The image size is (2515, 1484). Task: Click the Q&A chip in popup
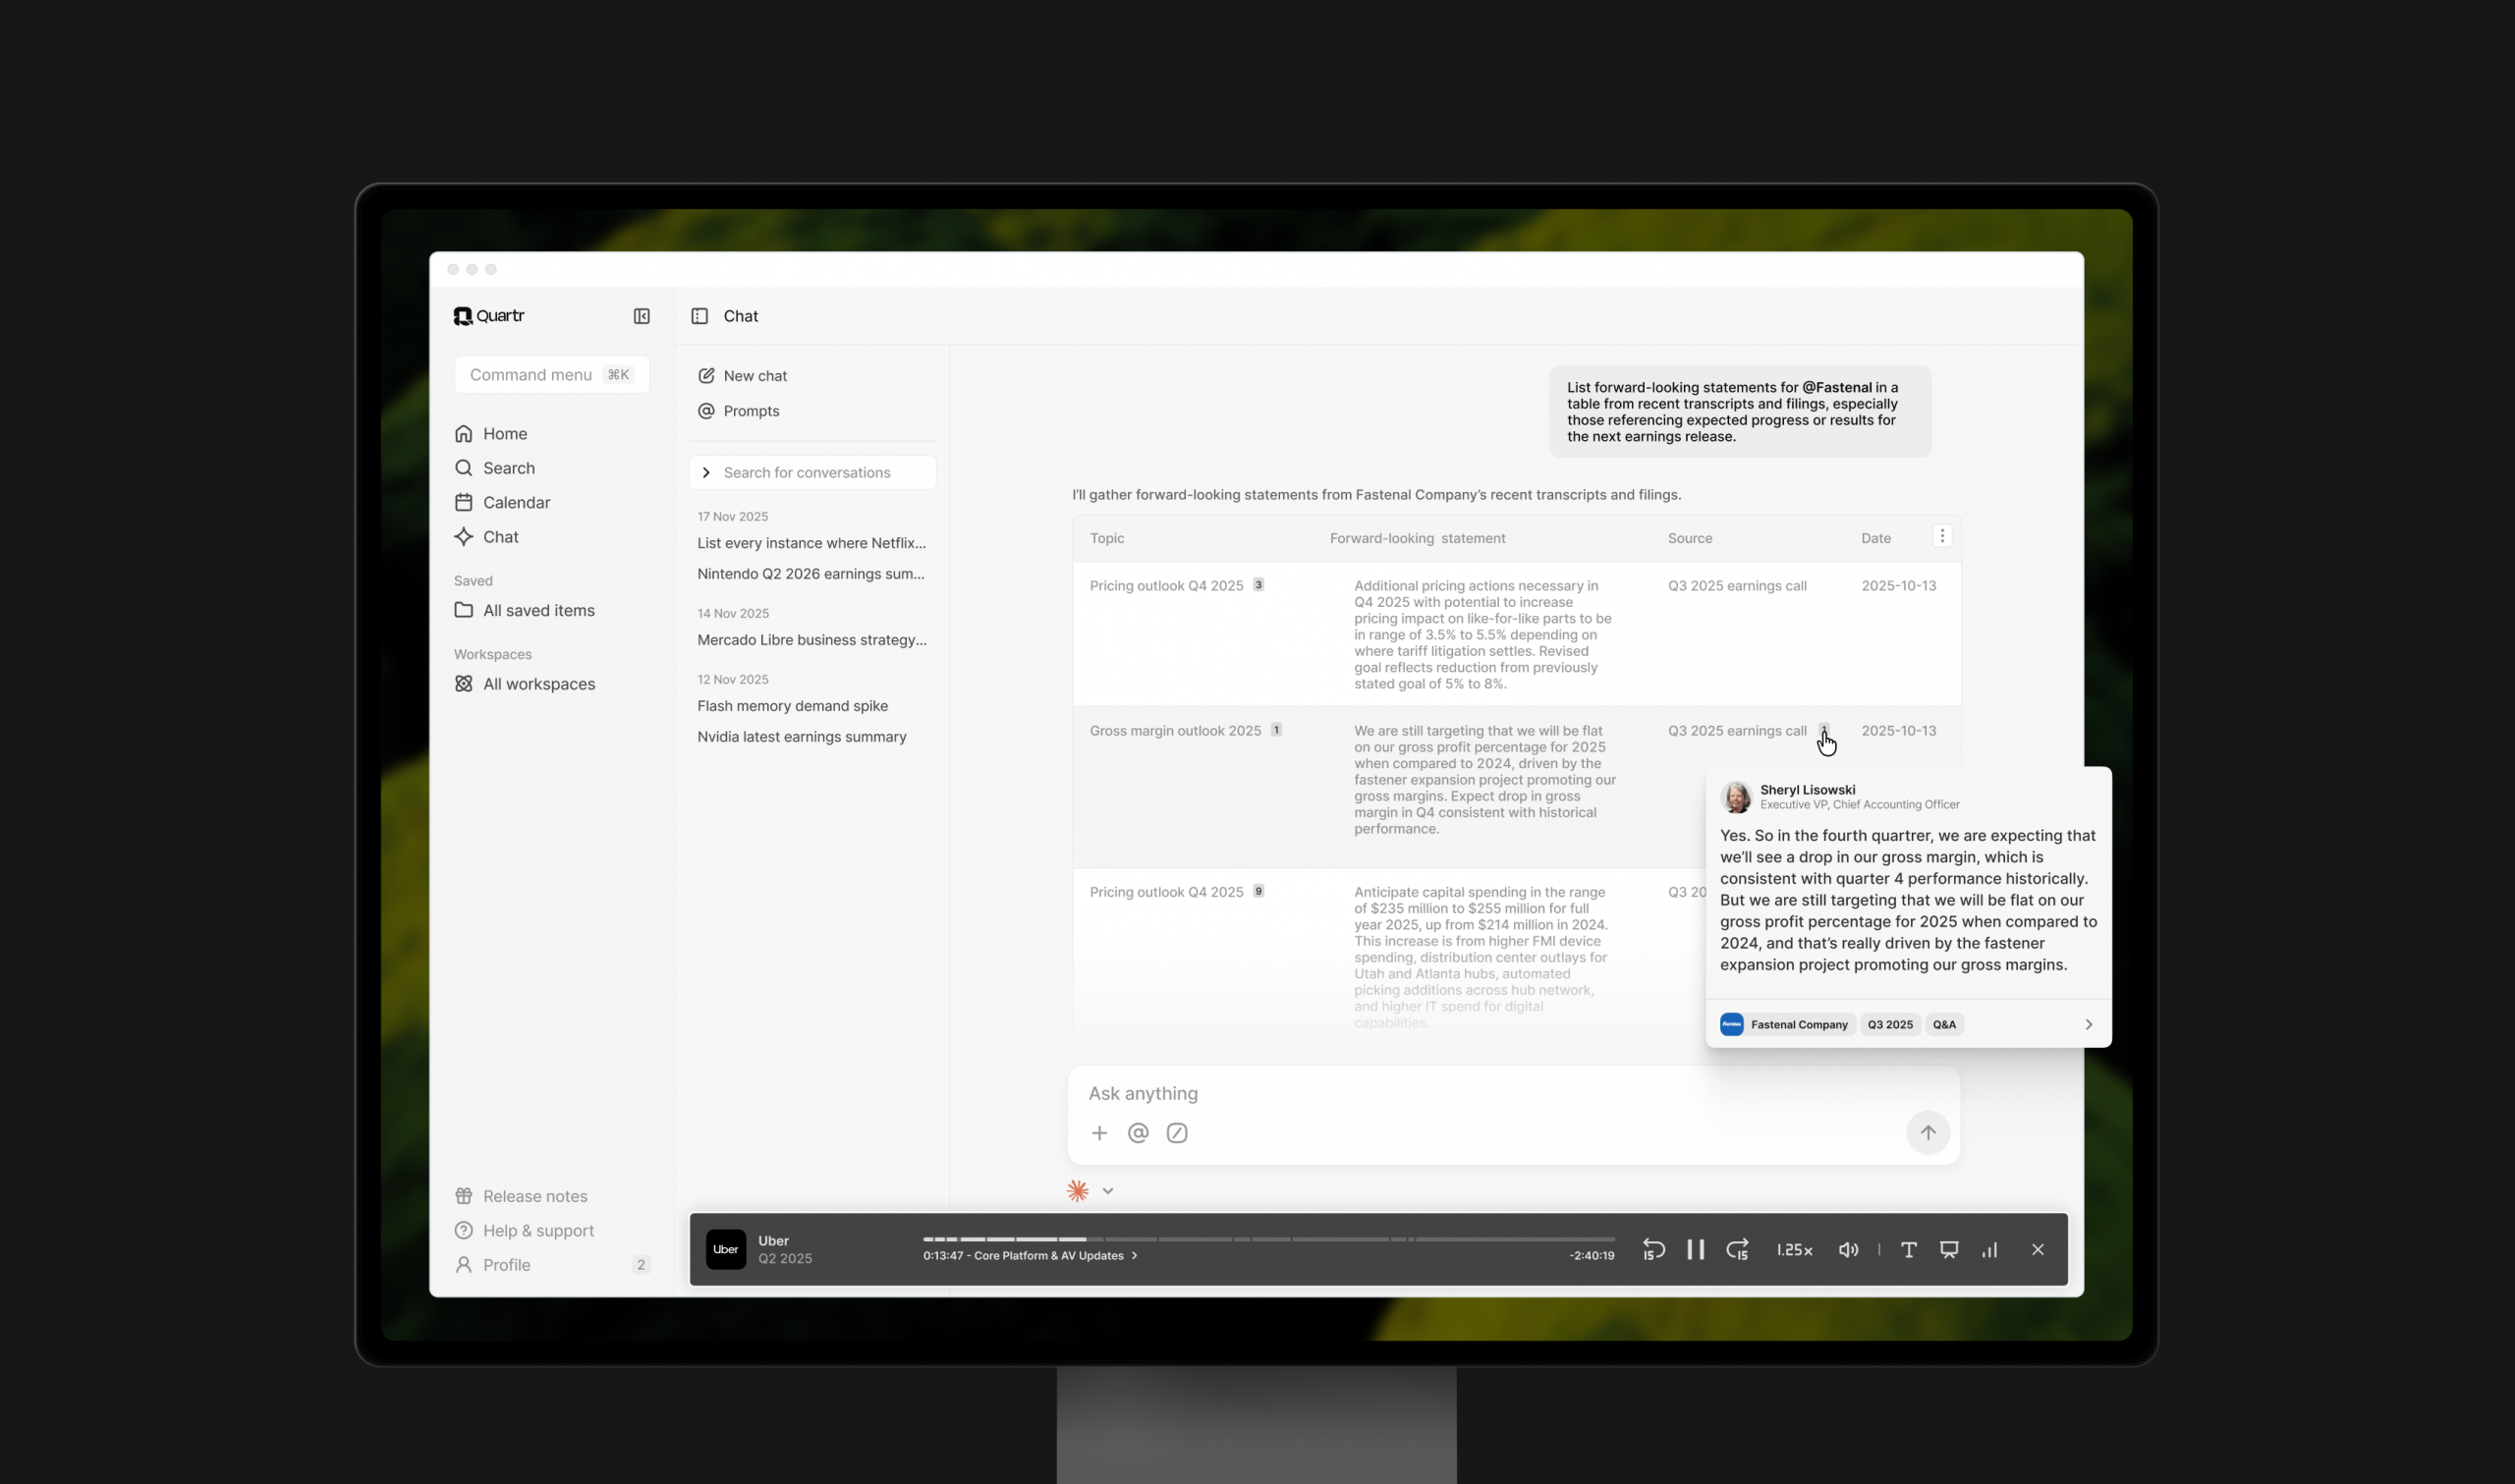pos(1945,1025)
